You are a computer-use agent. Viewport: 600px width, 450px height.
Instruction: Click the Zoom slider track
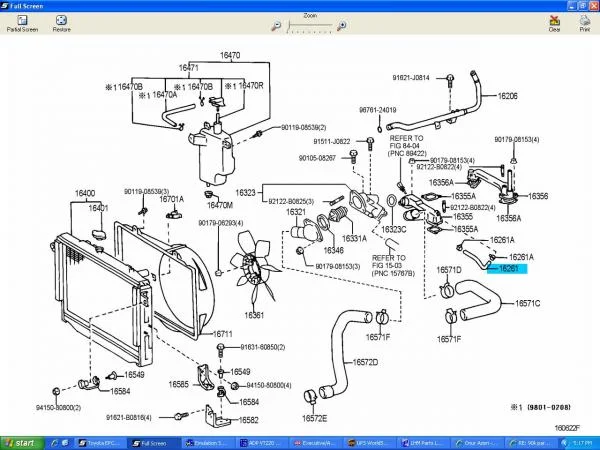pyautogui.click(x=309, y=26)
